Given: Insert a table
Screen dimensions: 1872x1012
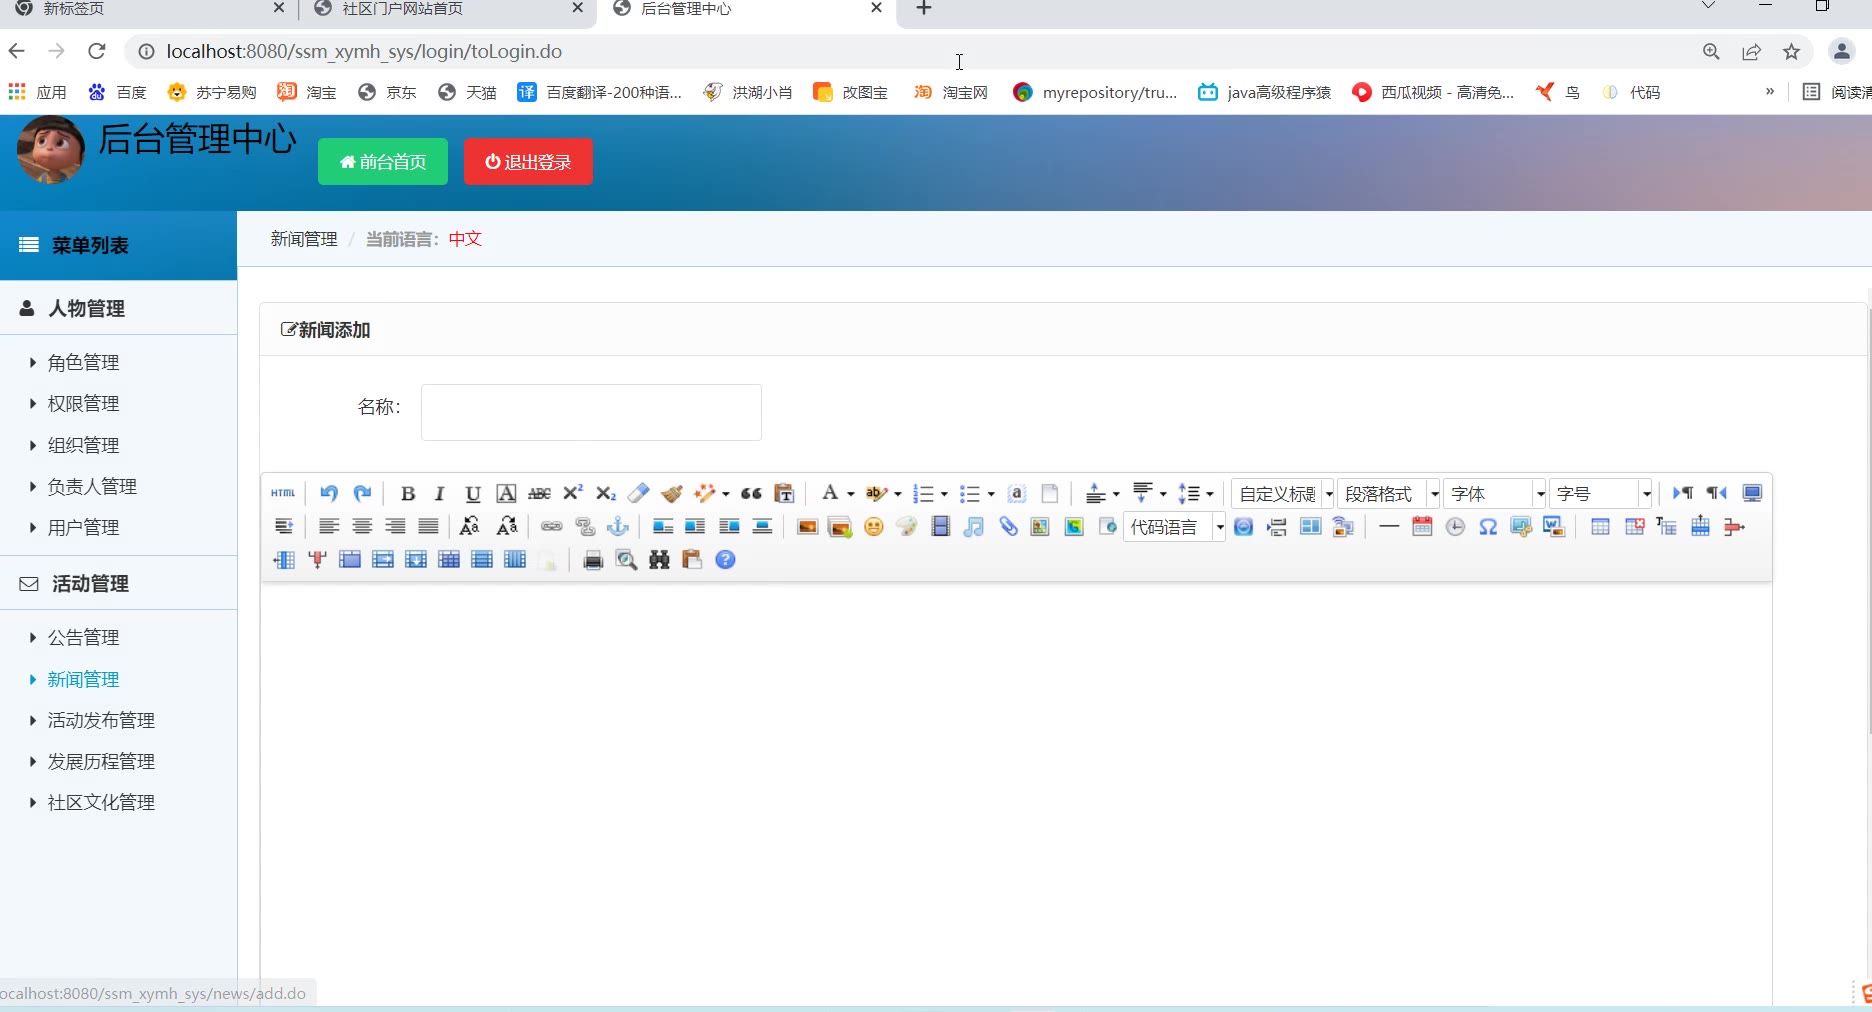Looking at the screenshot, I should pyautogui.click(x=1600, y=526).
